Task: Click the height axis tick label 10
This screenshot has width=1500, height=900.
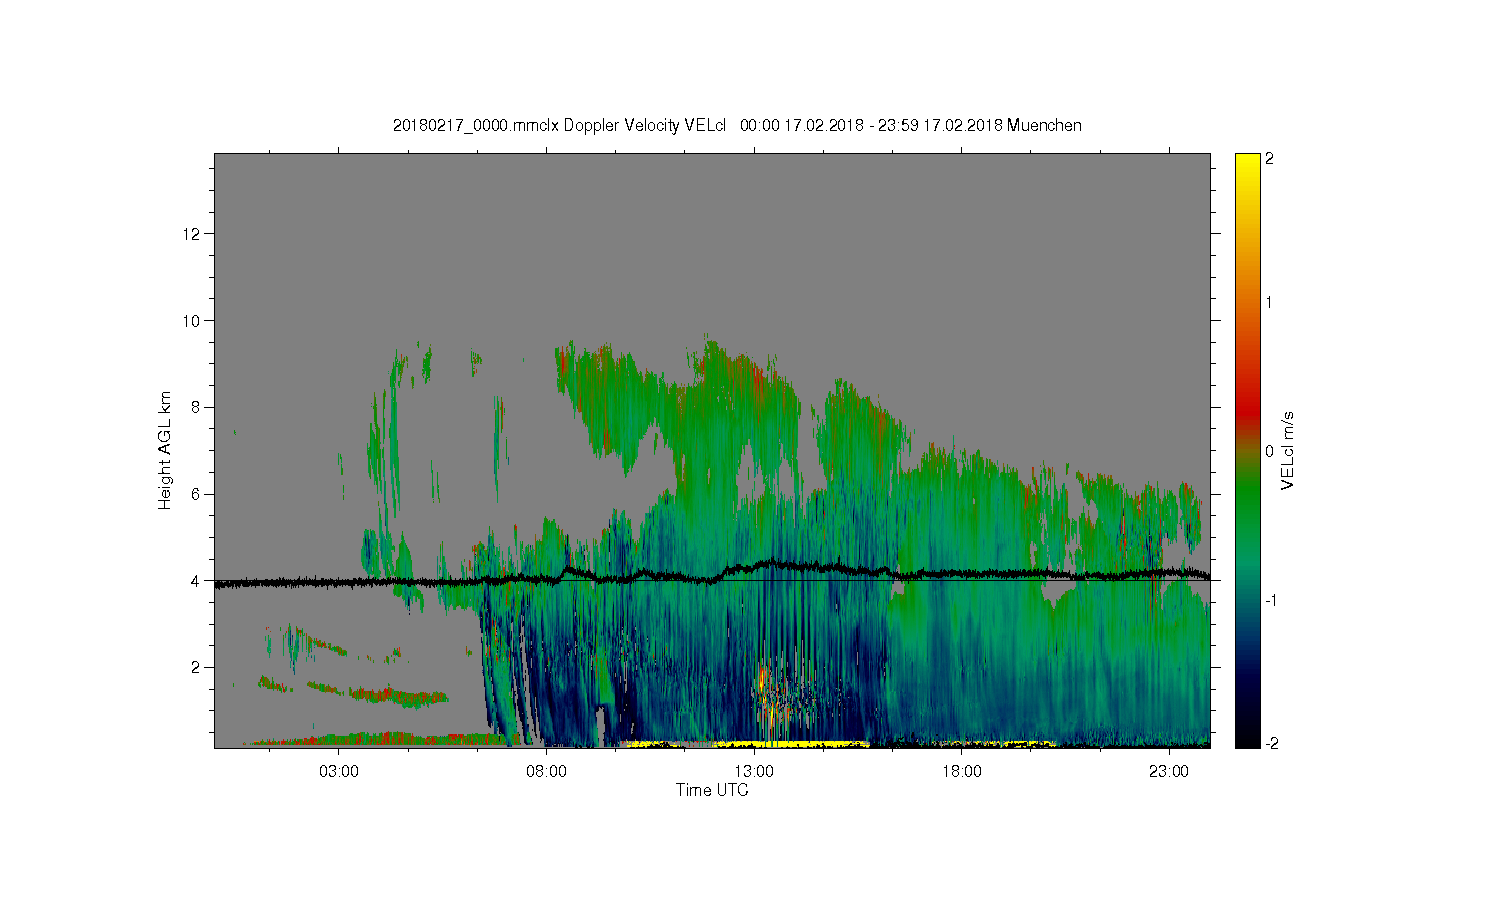Action: click(x=192, y=321)
